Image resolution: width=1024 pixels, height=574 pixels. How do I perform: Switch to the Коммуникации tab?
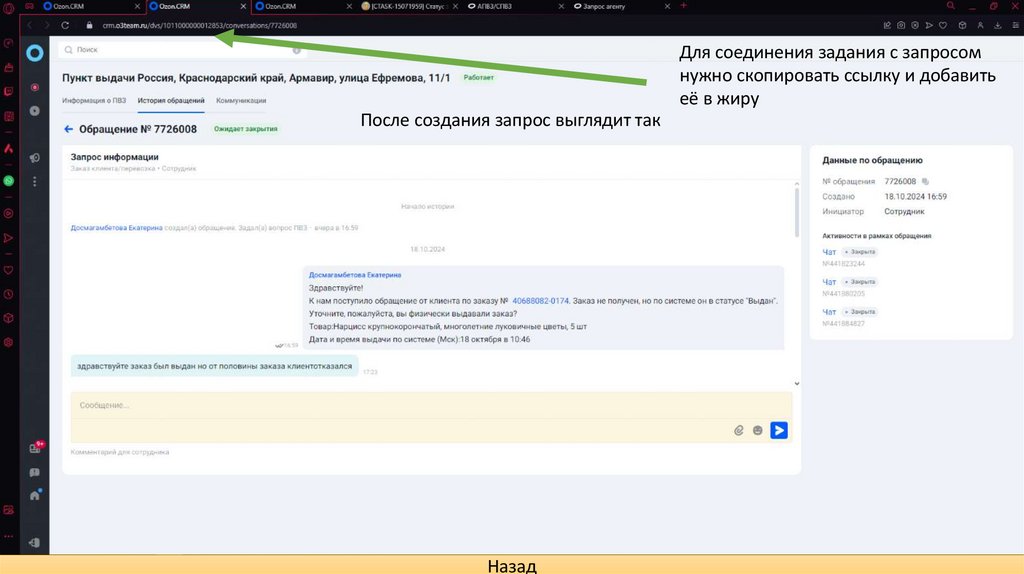pyautogui.click(x=241, y=101)
